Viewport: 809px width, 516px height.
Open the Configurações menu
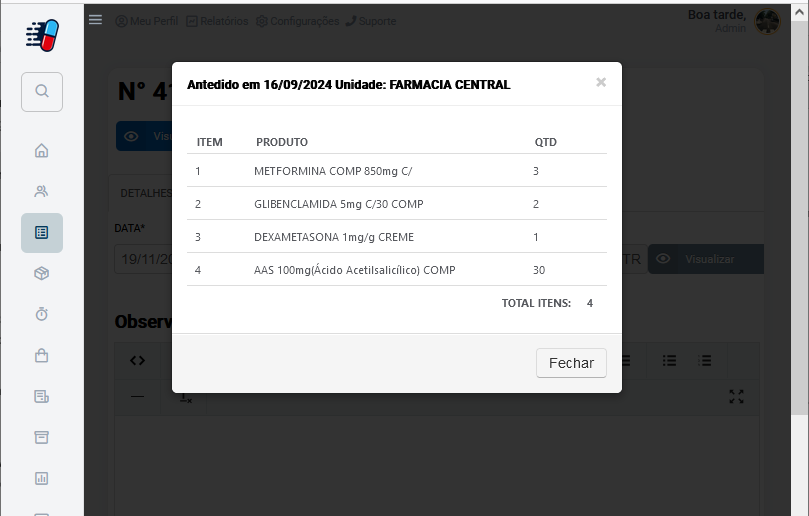298,21
